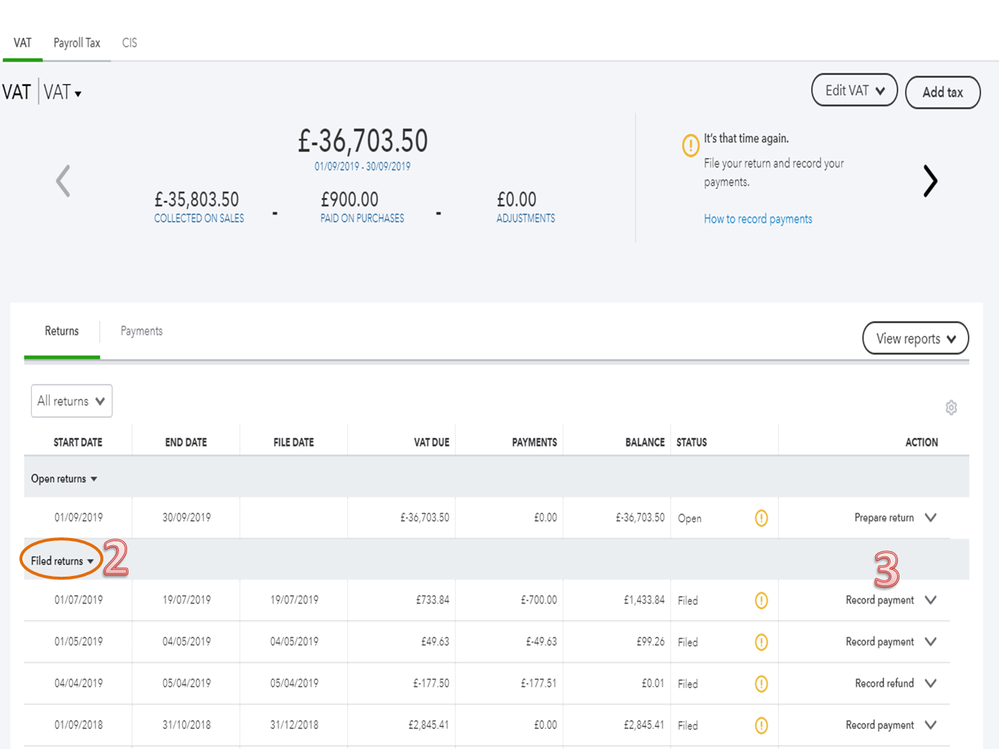Screen dimensions: 999x749
Task: Select the Payments tab
Action: tap(141, 331)
